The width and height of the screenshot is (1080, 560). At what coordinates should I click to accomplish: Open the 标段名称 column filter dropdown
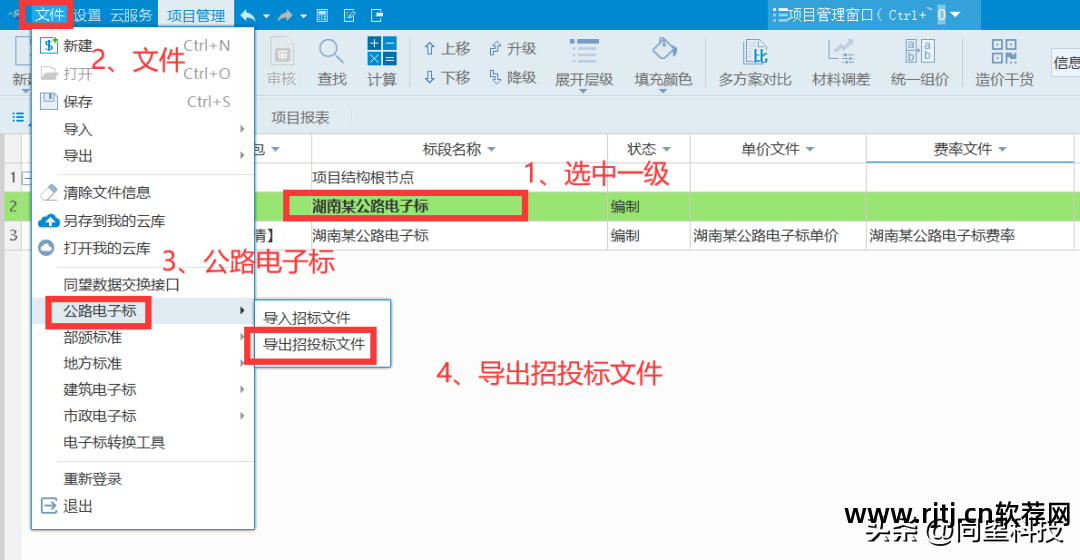pos(492,149)
